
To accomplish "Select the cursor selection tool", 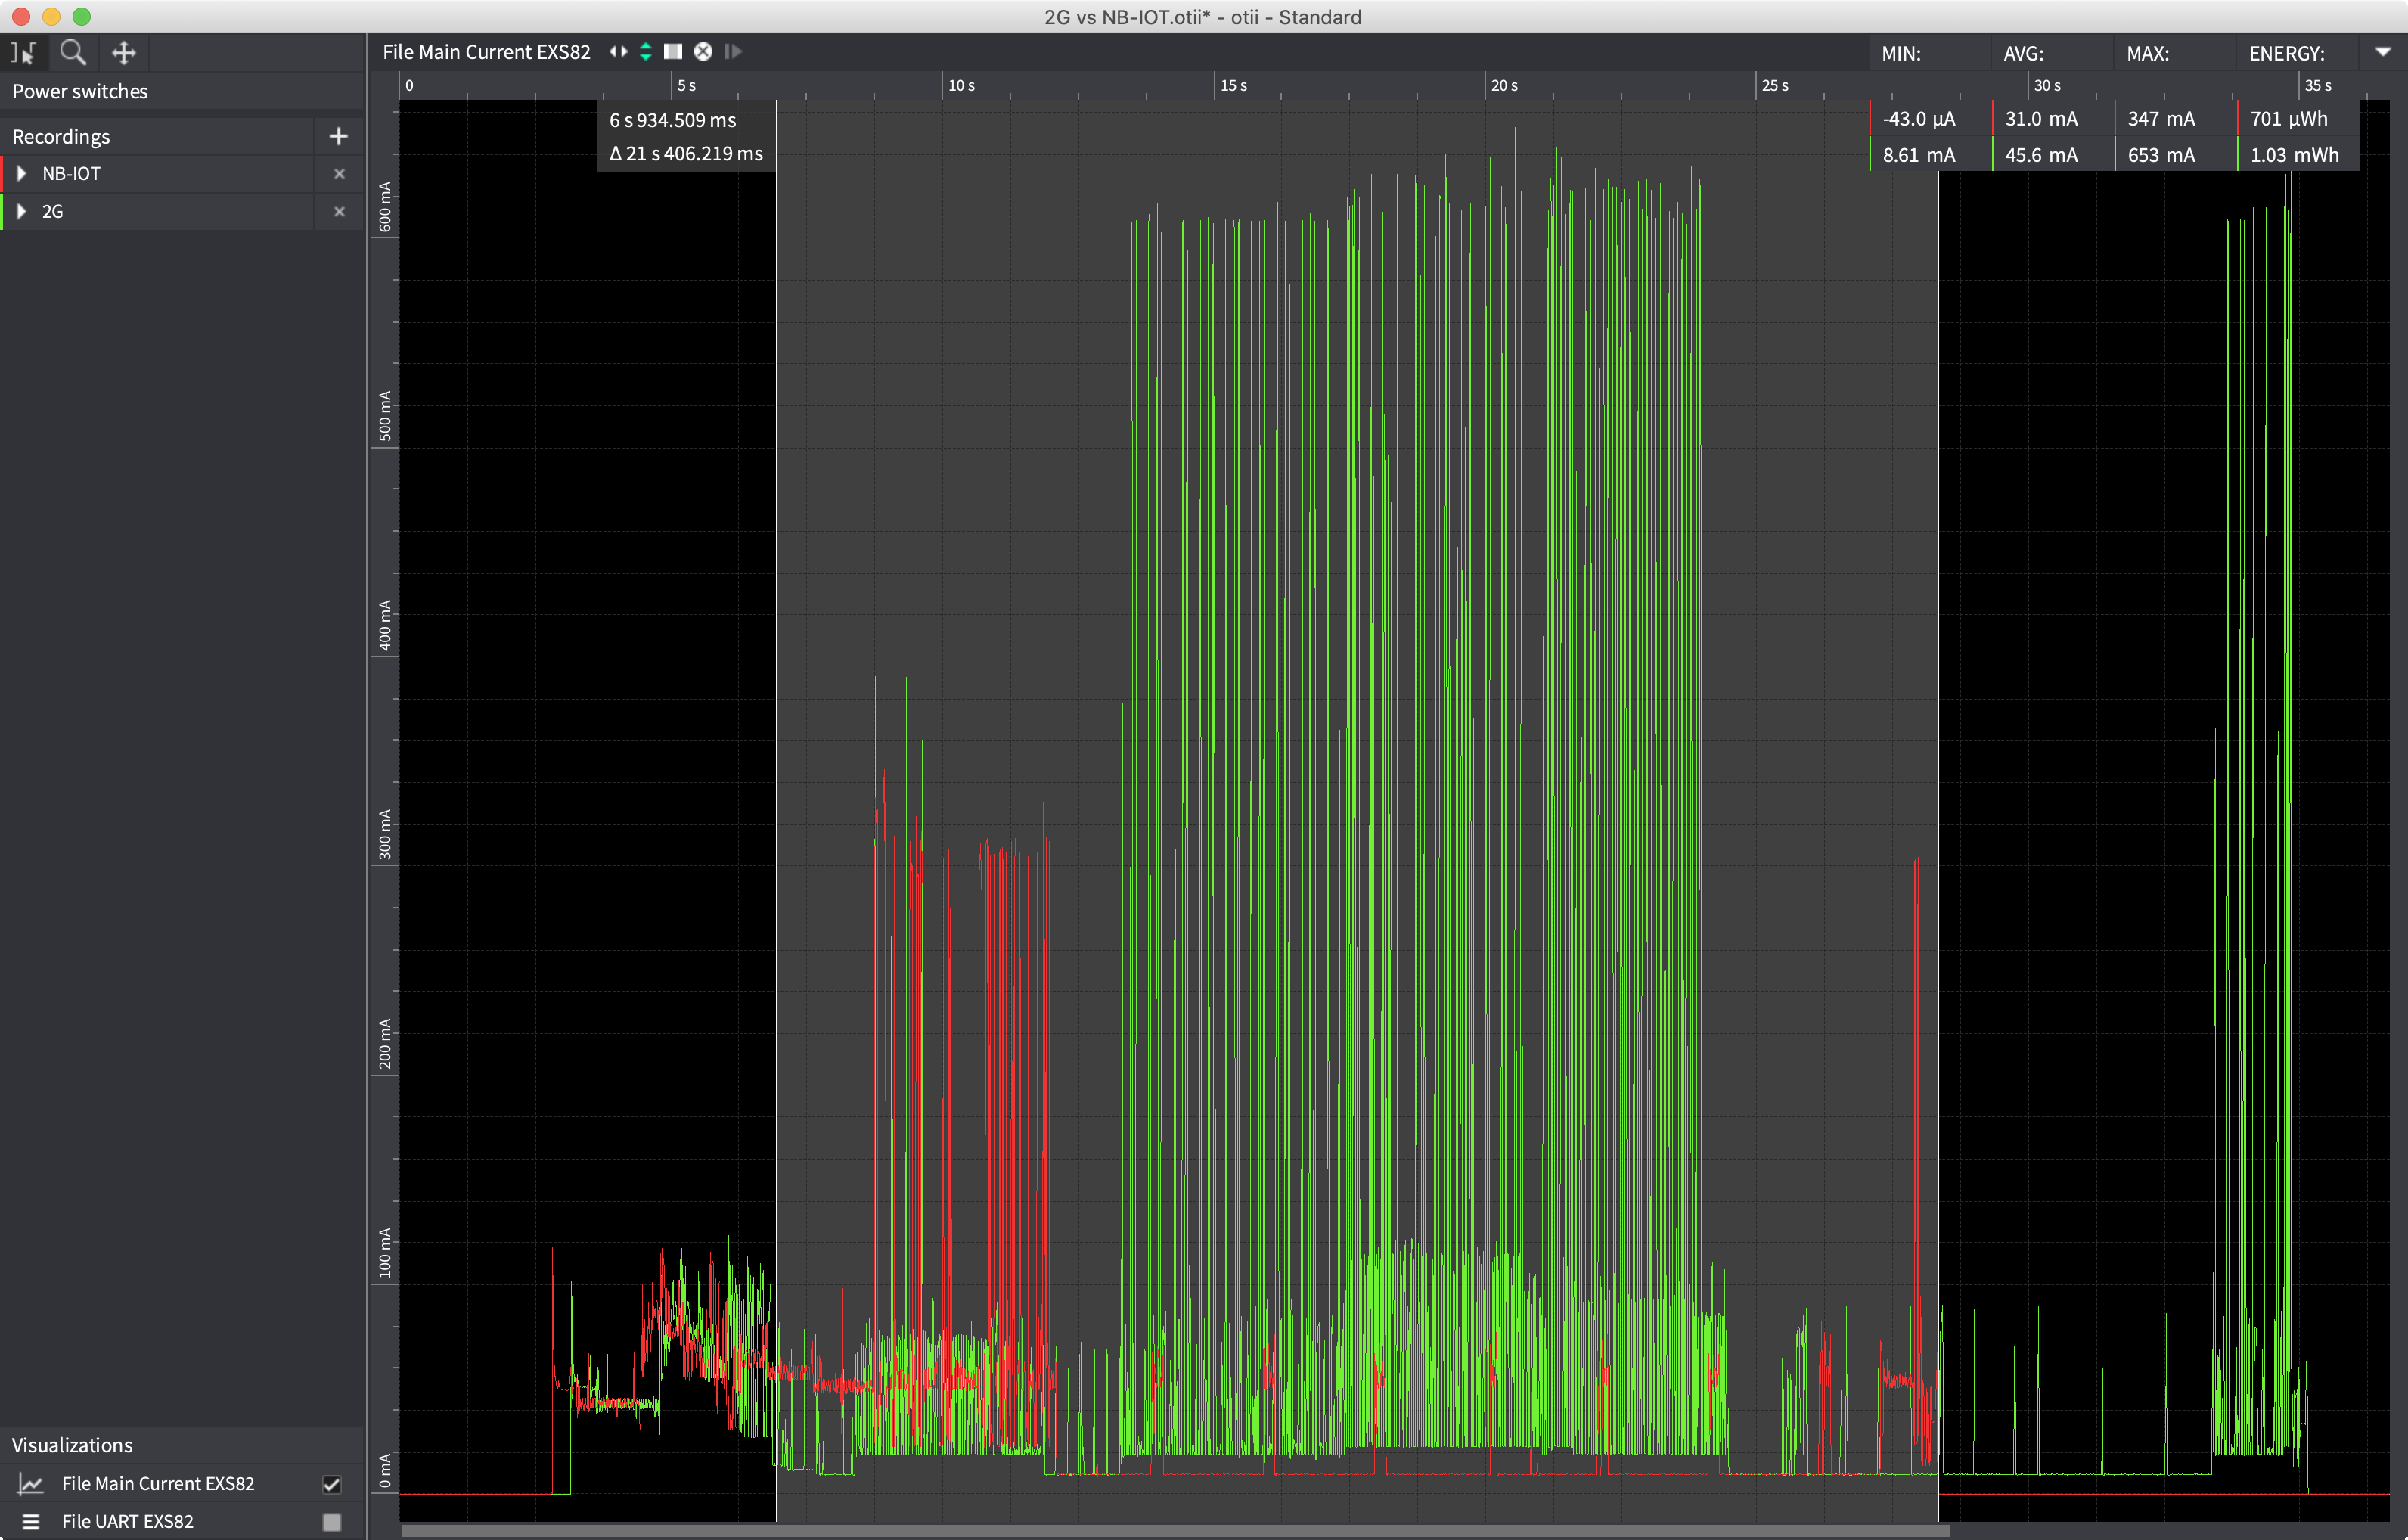I will [x=22, y=52].
